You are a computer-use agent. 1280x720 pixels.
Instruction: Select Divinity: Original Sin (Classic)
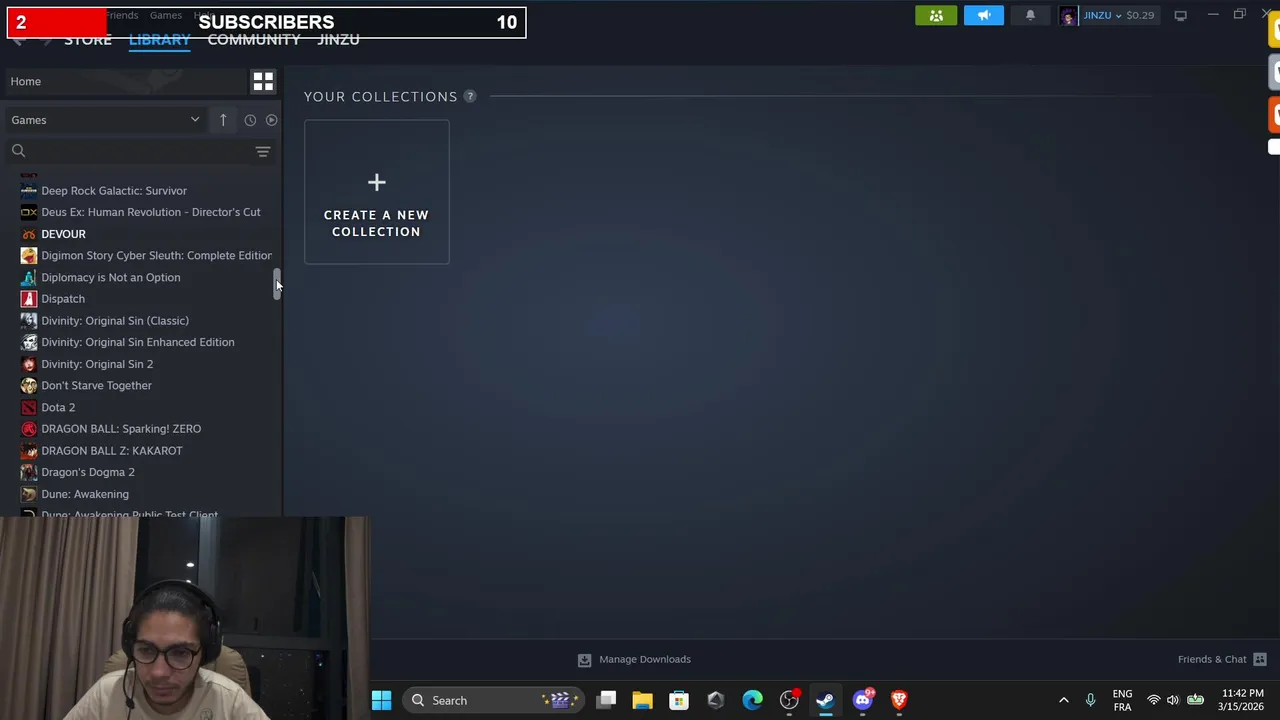(115, 320)
